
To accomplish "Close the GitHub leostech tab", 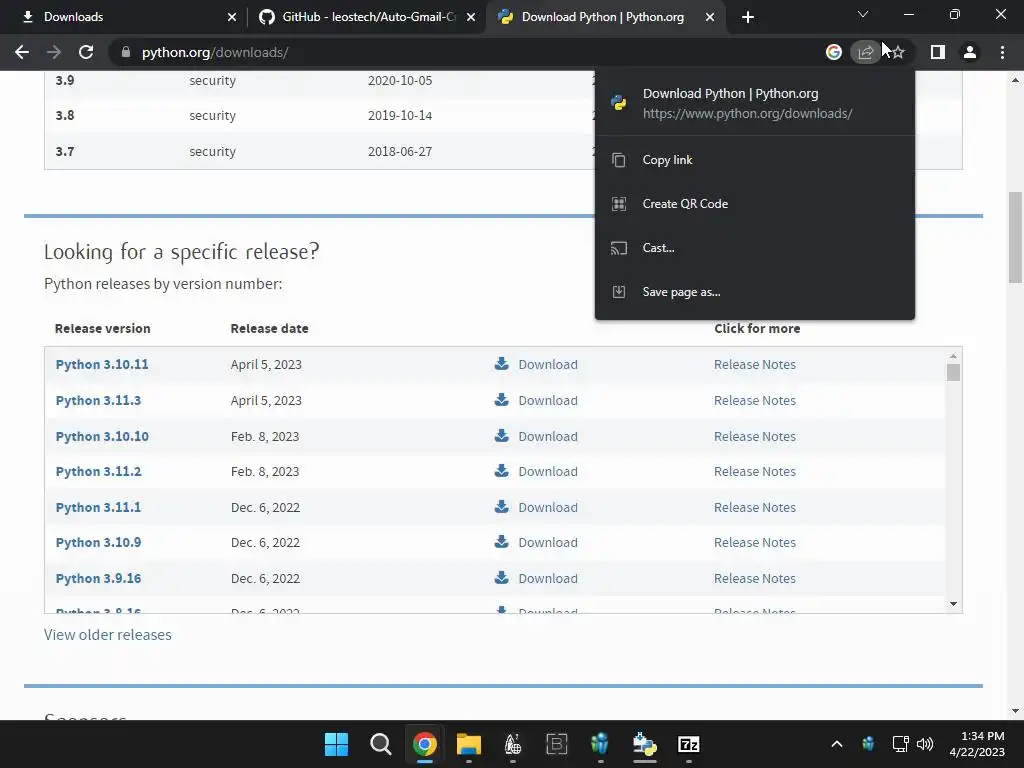I will tap(471, 17).
